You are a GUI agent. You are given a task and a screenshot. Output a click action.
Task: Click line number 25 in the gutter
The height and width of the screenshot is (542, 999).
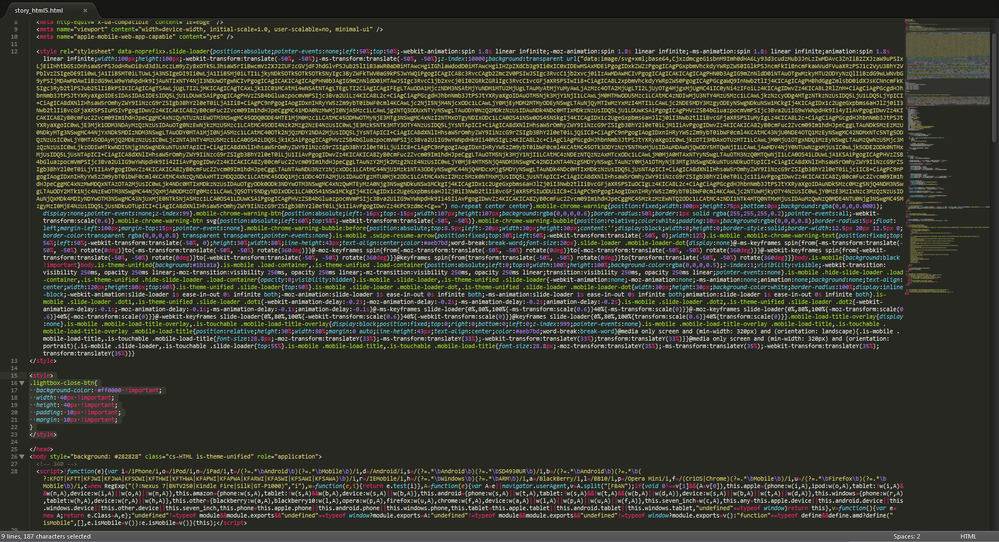(14, 449)
